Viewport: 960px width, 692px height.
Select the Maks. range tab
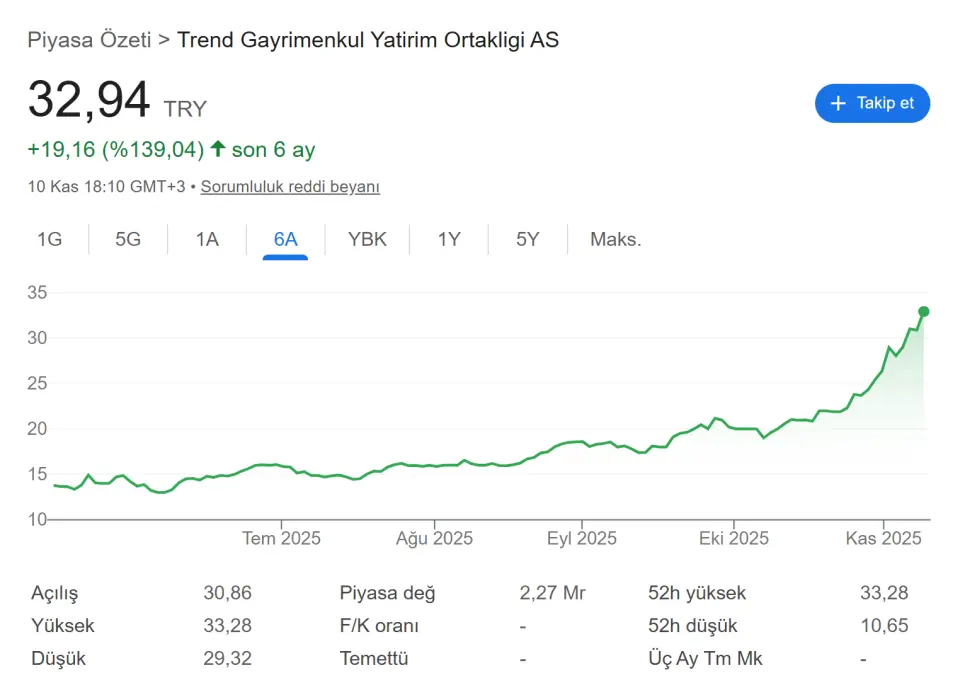point(616,240)
